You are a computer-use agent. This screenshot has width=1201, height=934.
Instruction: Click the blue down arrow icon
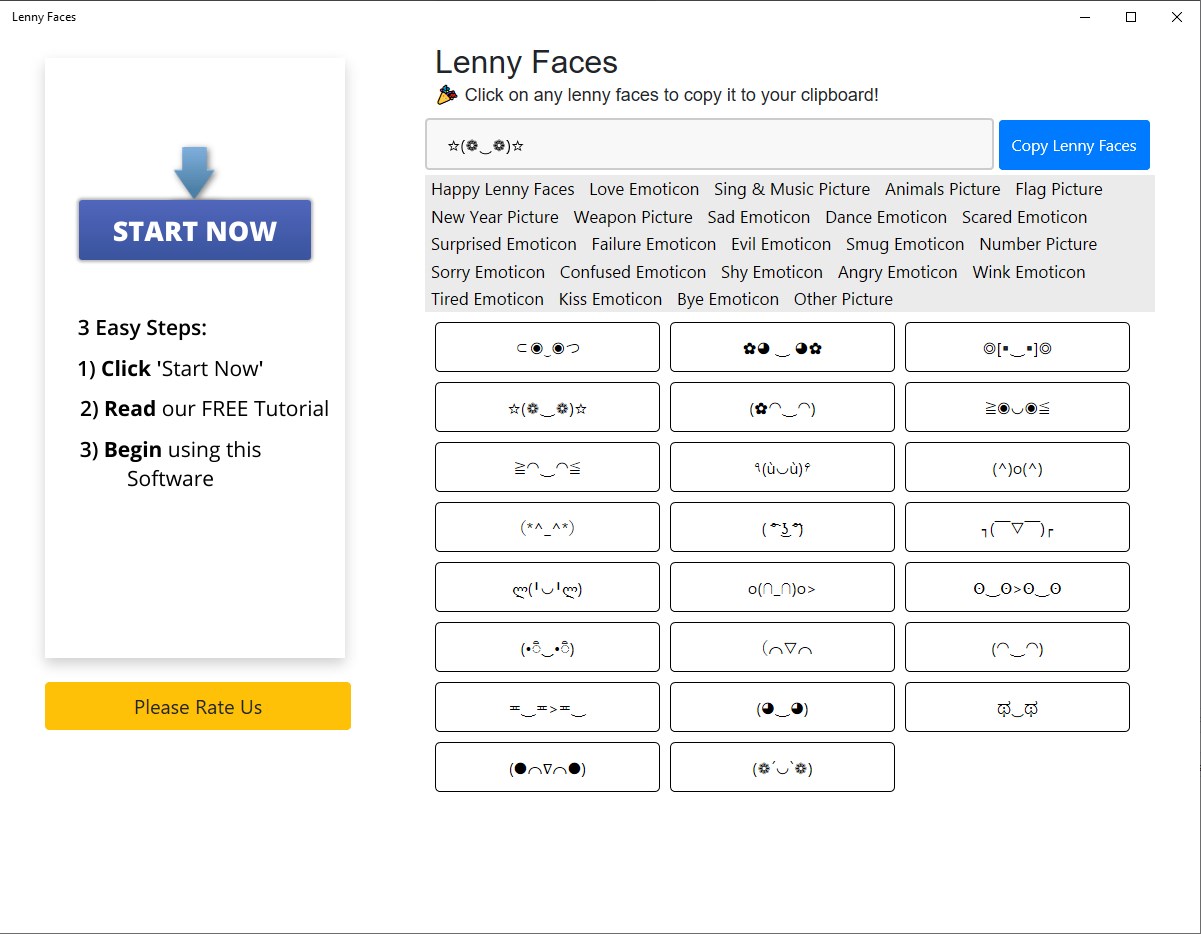coord(194,171)
